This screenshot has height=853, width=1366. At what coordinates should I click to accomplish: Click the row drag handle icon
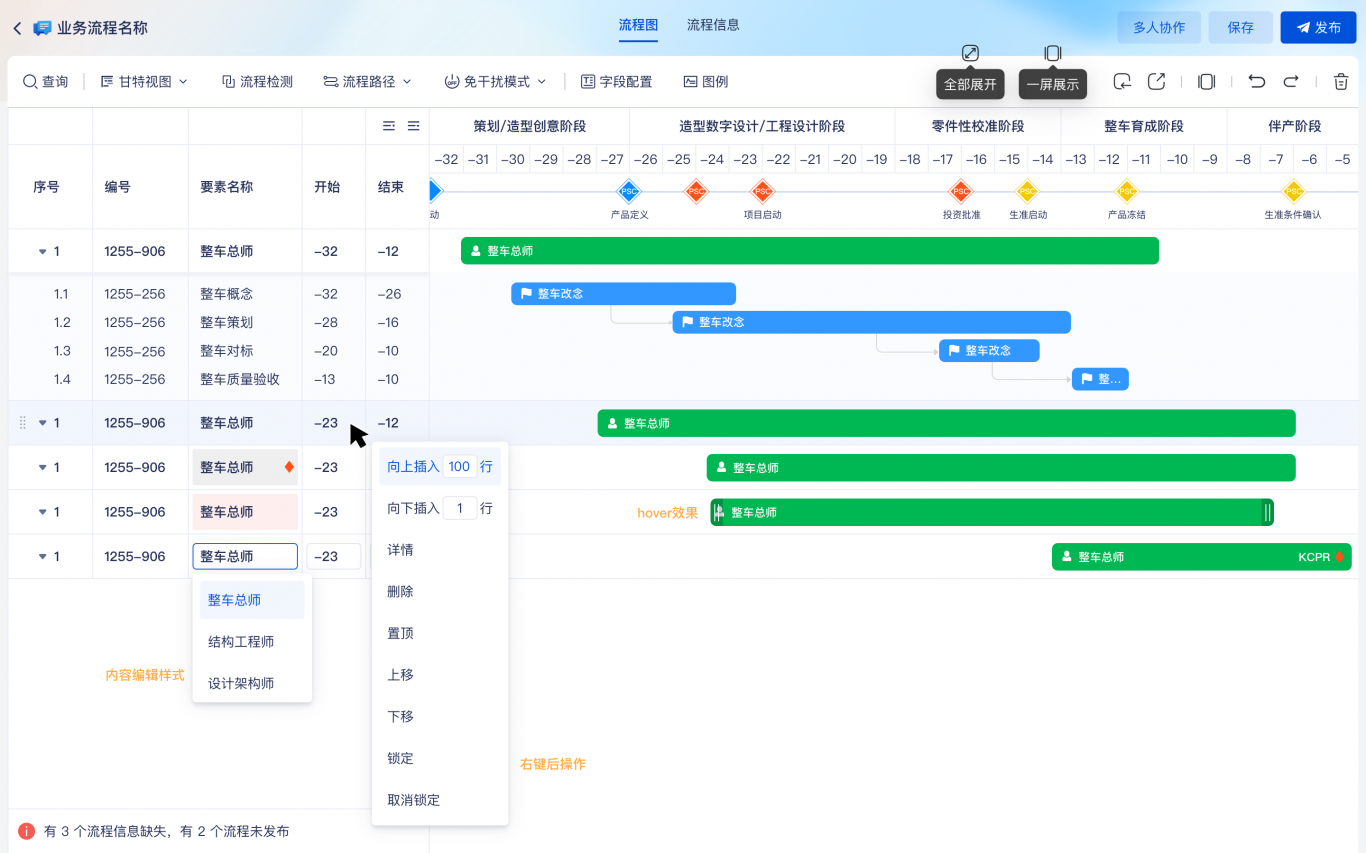(23, 423)
